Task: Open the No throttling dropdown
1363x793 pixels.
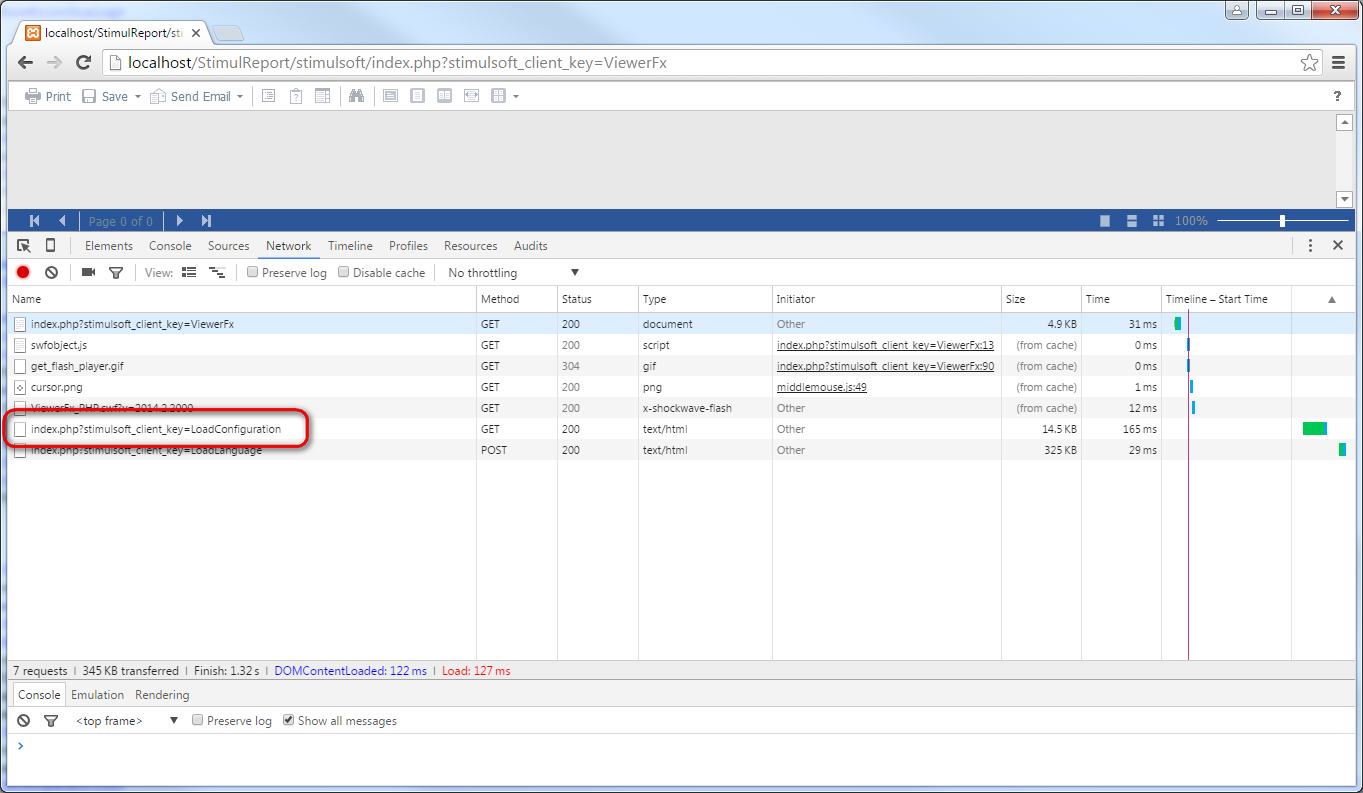Action: pos(513,272)
